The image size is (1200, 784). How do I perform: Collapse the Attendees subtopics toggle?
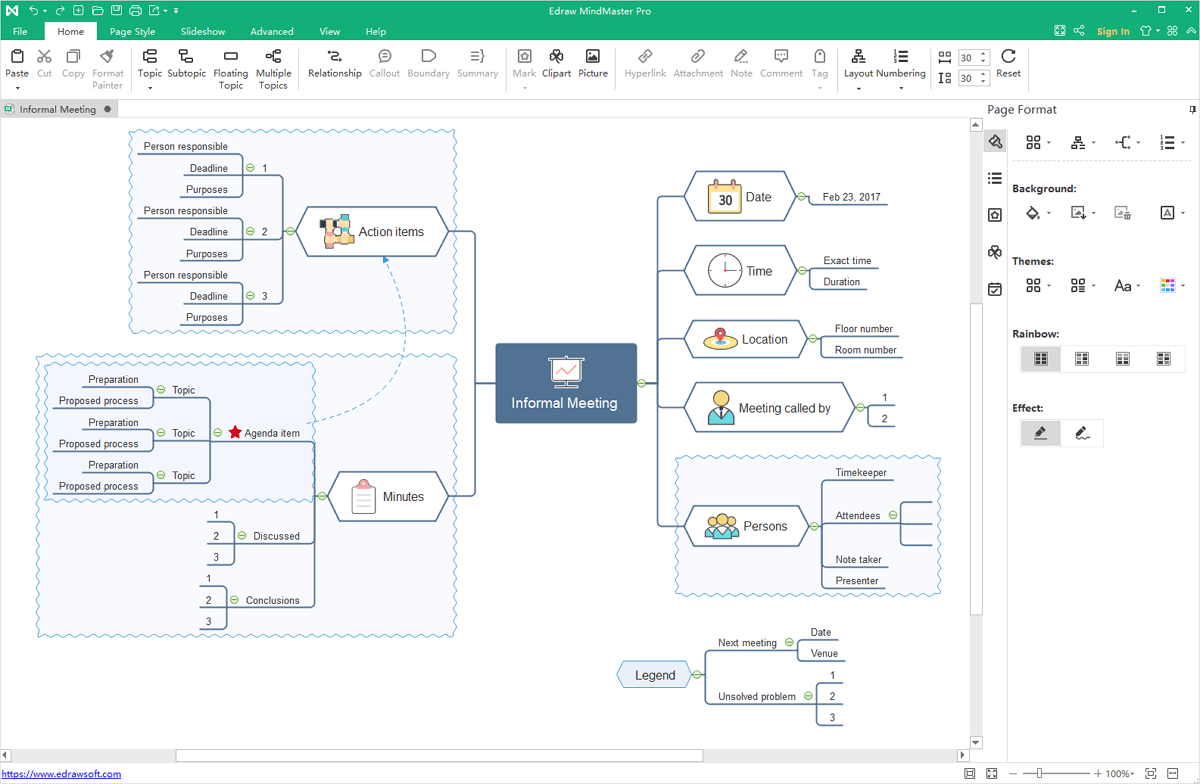coord(893,515)
